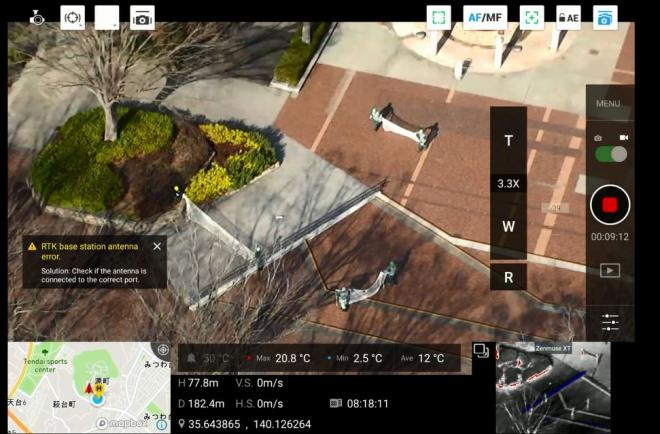Tap the center-focus target icon
The image size is (660, 434).
(532, 17)
